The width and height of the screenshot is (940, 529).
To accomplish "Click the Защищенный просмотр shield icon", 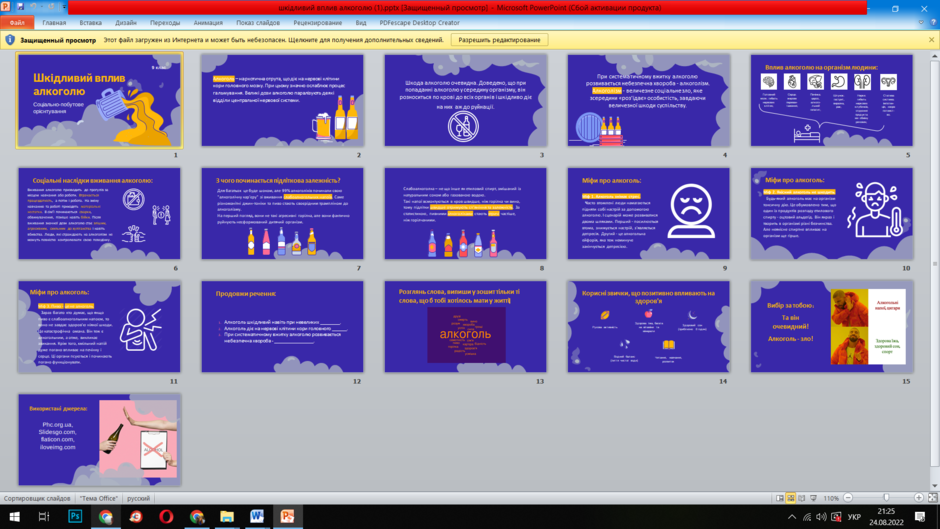I will (x=10, y=40).
